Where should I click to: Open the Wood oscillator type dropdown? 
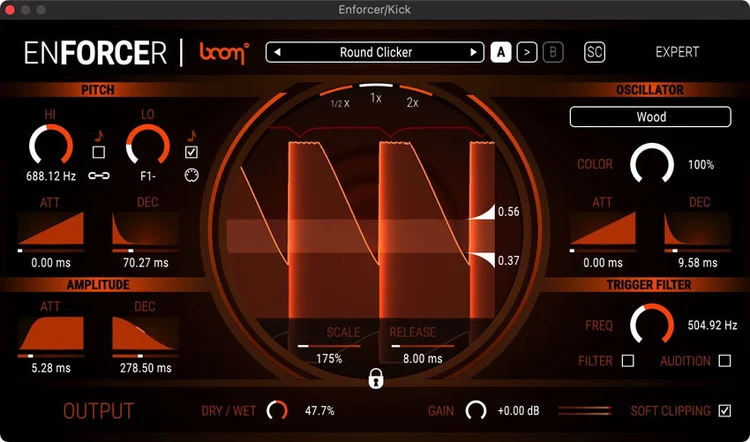[x=651, y=117]
